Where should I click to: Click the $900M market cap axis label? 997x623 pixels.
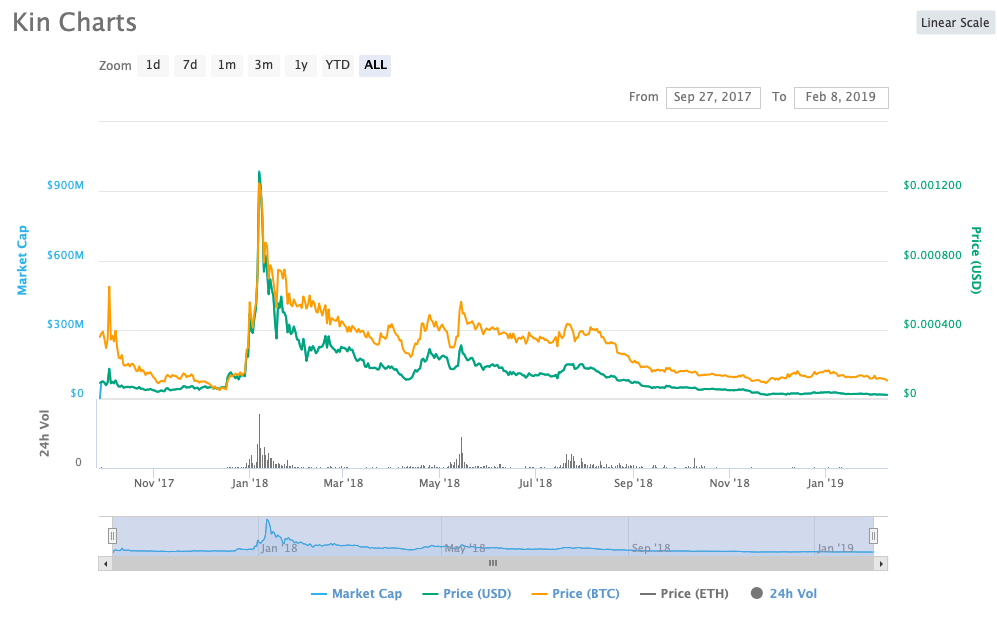65,186
